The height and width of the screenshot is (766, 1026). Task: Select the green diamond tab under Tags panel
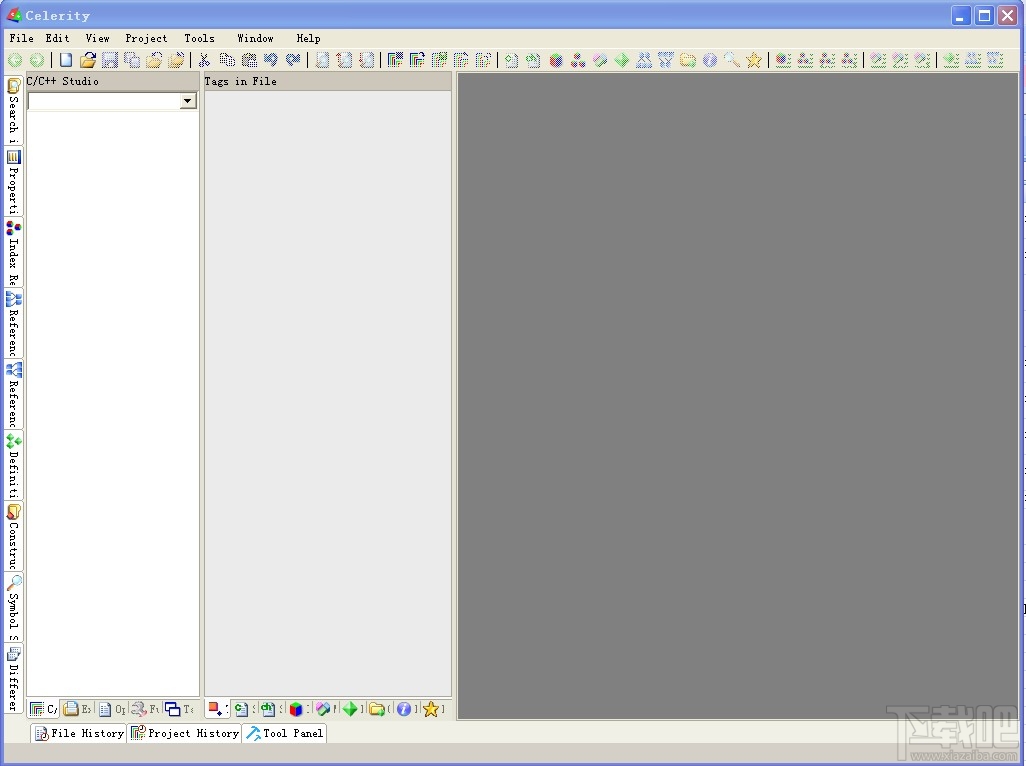coord(353,709)
